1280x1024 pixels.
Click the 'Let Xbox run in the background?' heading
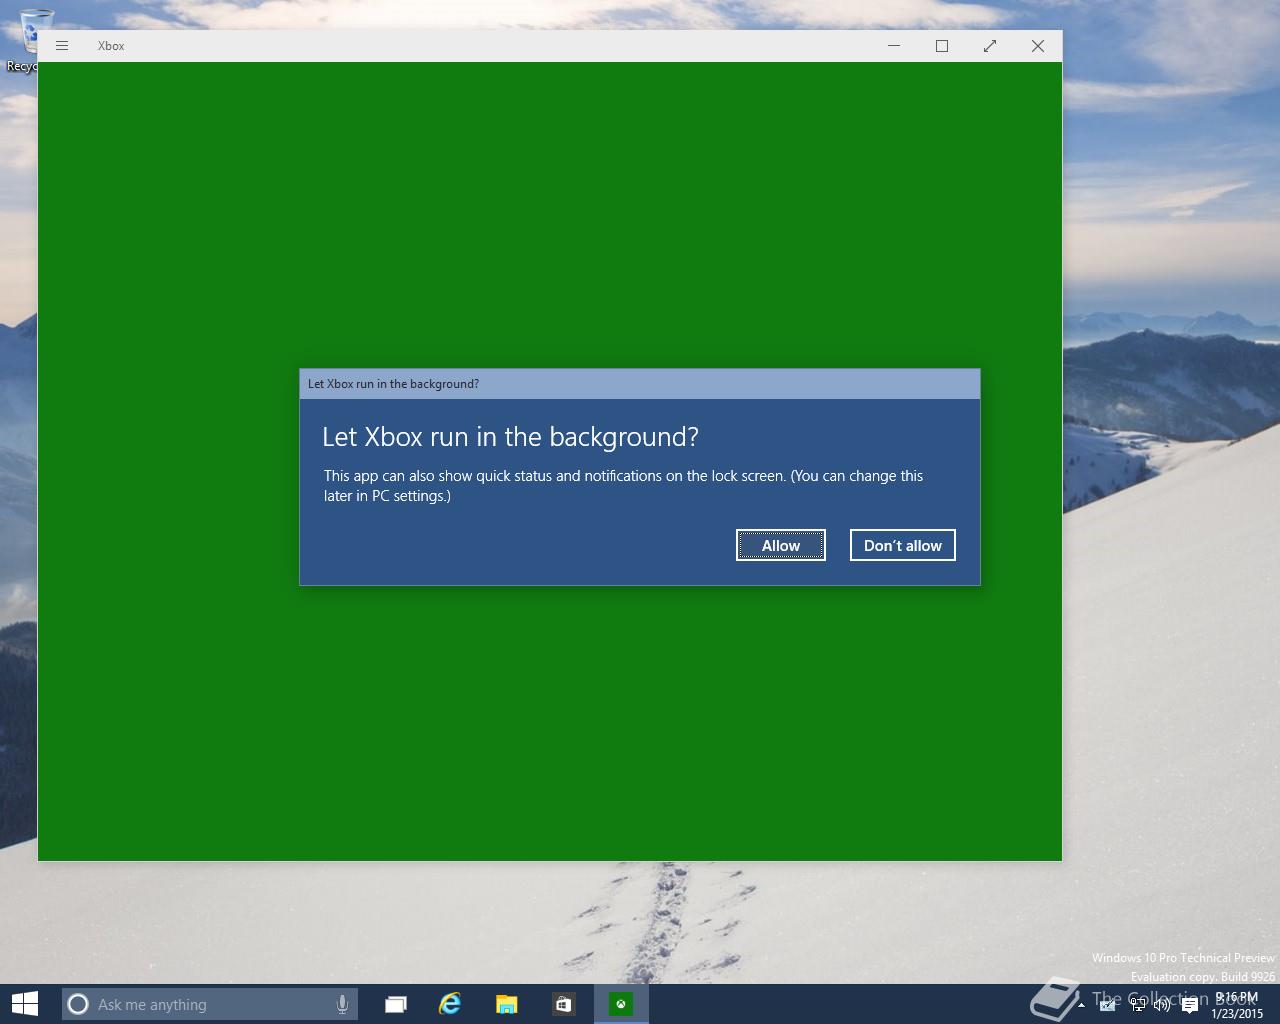point(510,437)
